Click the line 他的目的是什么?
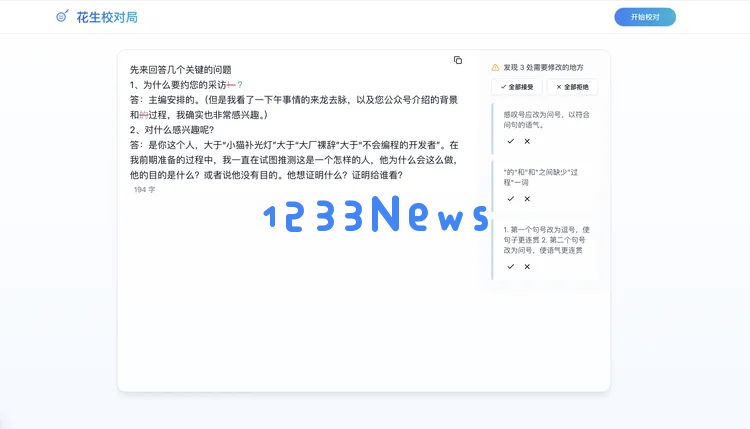The image size is (750, 429). pyautogui.click(x=266, y=175)
